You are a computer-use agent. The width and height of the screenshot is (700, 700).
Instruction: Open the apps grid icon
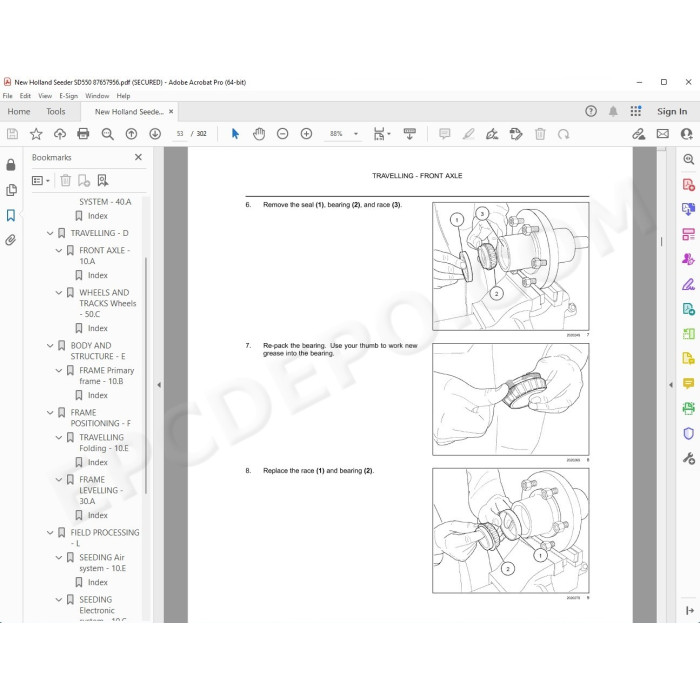coord(636,112)
